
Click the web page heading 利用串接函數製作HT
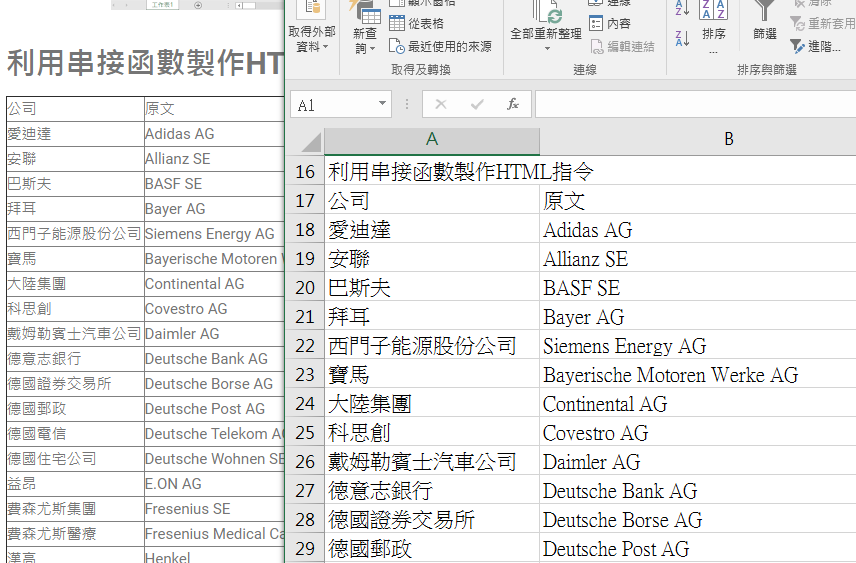146,62
